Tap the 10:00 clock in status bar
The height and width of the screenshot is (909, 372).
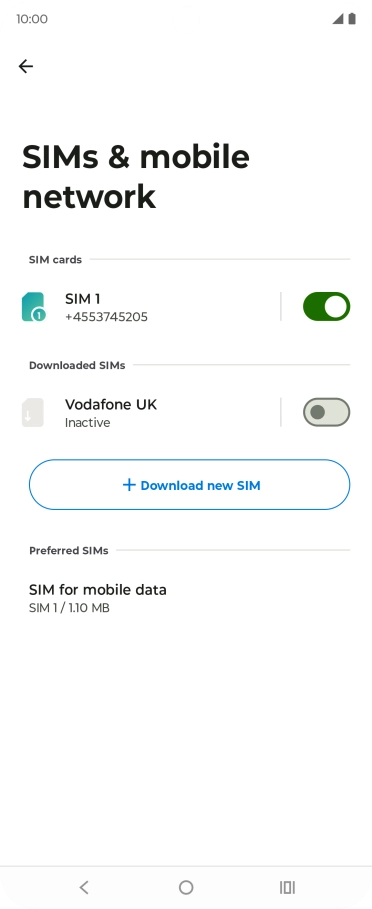tap(32, 19)
